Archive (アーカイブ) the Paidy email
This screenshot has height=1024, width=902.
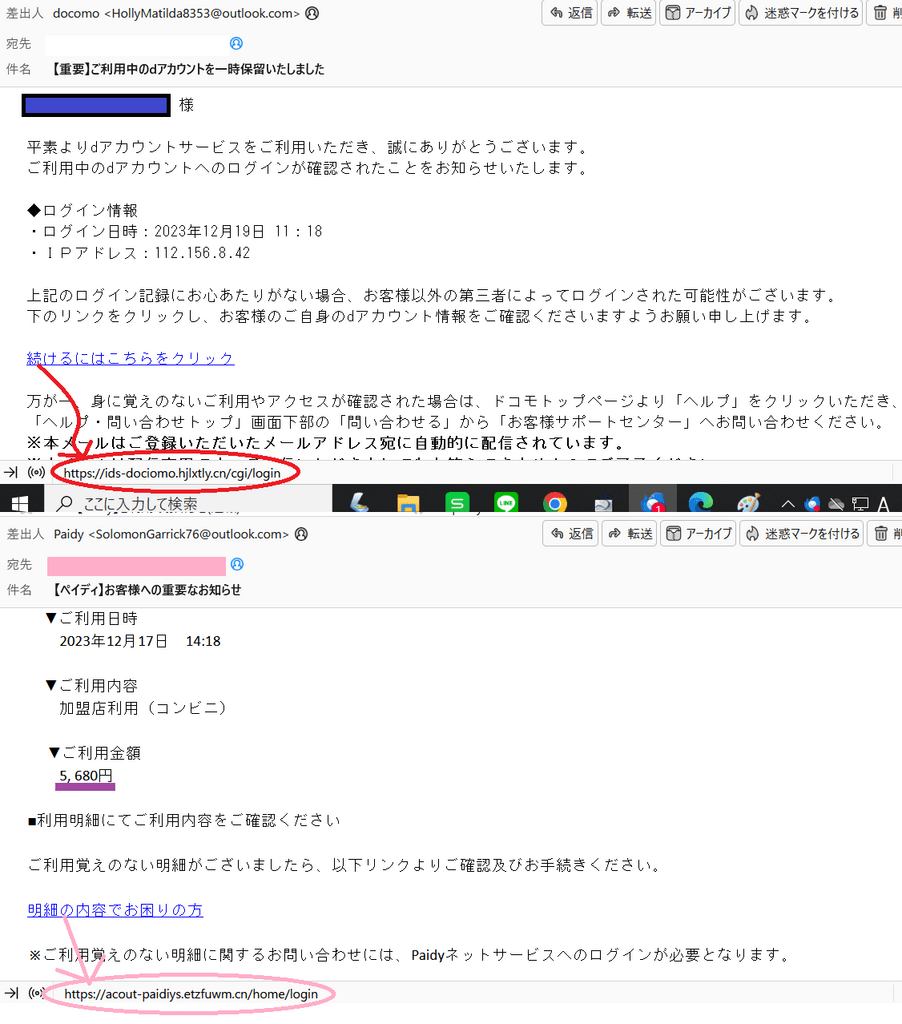coord(698,534)
